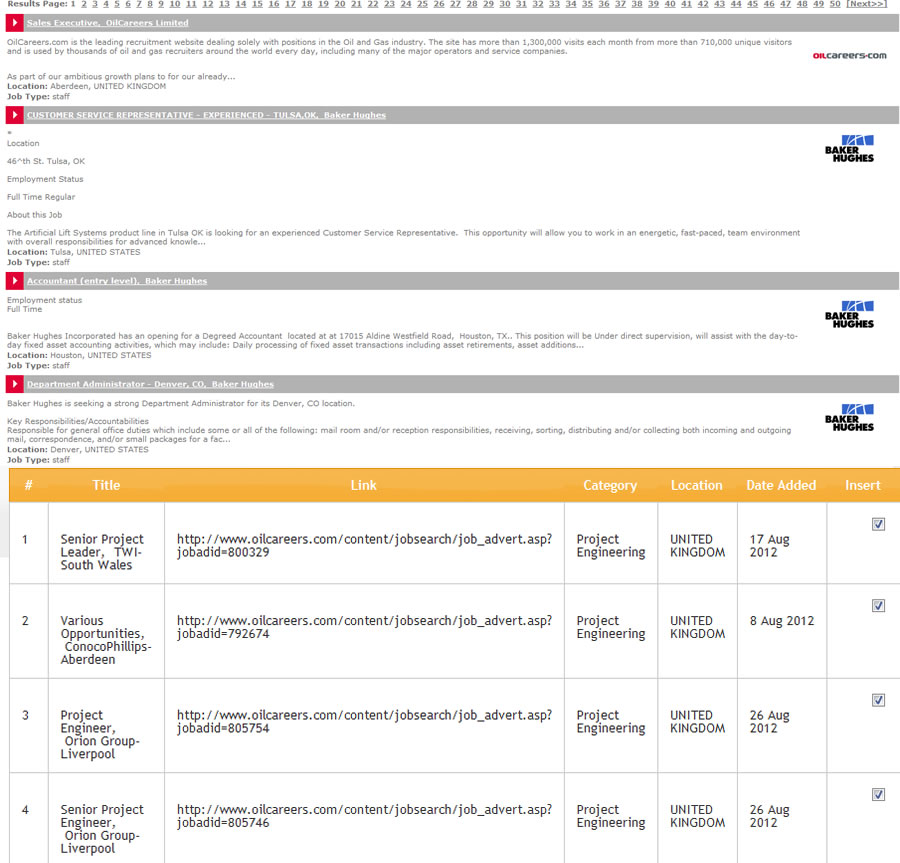Open Department Administrator Denver job link
This screenshot has height=863, width=900.
(150, 384)
